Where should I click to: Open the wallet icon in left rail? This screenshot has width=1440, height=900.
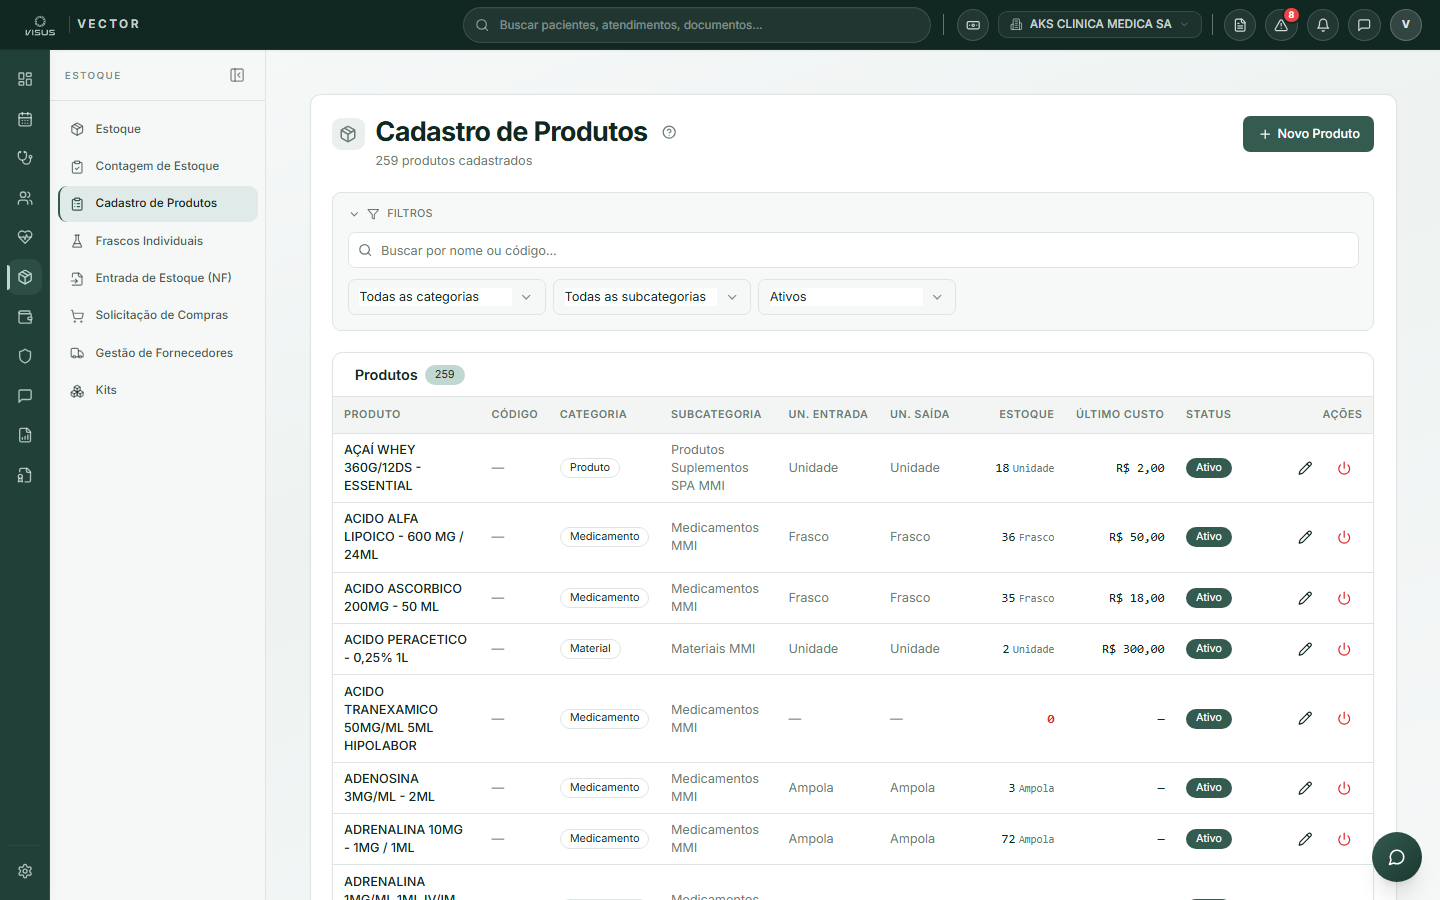(25, 317)
